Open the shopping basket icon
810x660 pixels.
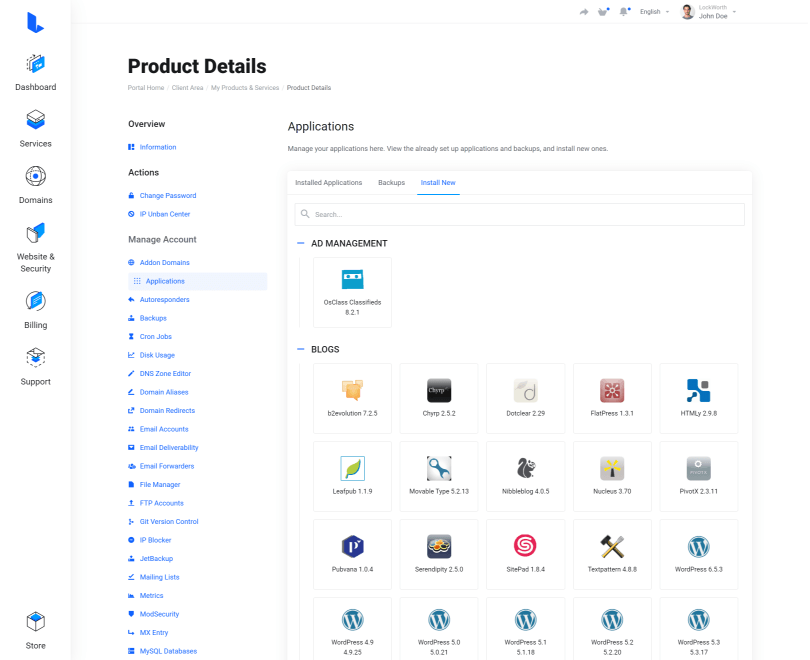(x=603, y=11)
